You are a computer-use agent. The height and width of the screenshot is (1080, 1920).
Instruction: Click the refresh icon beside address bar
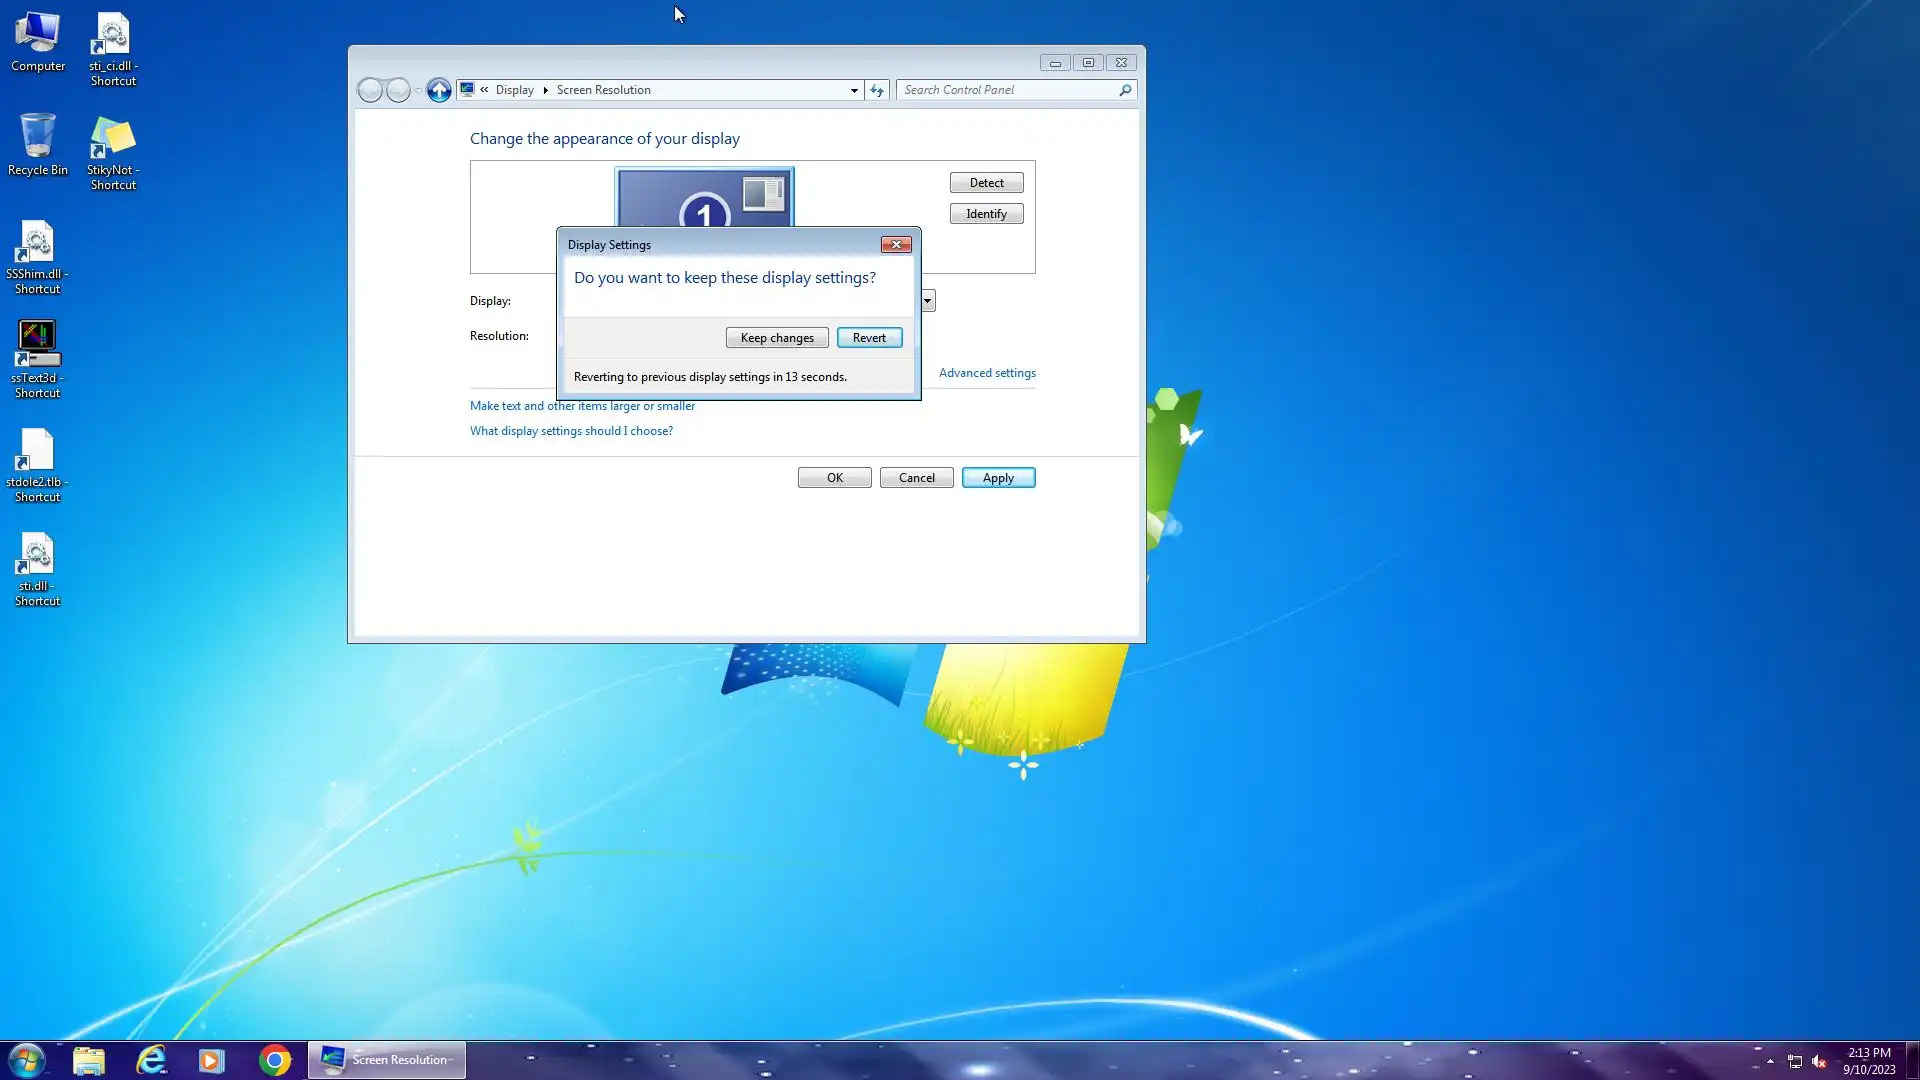877,90
